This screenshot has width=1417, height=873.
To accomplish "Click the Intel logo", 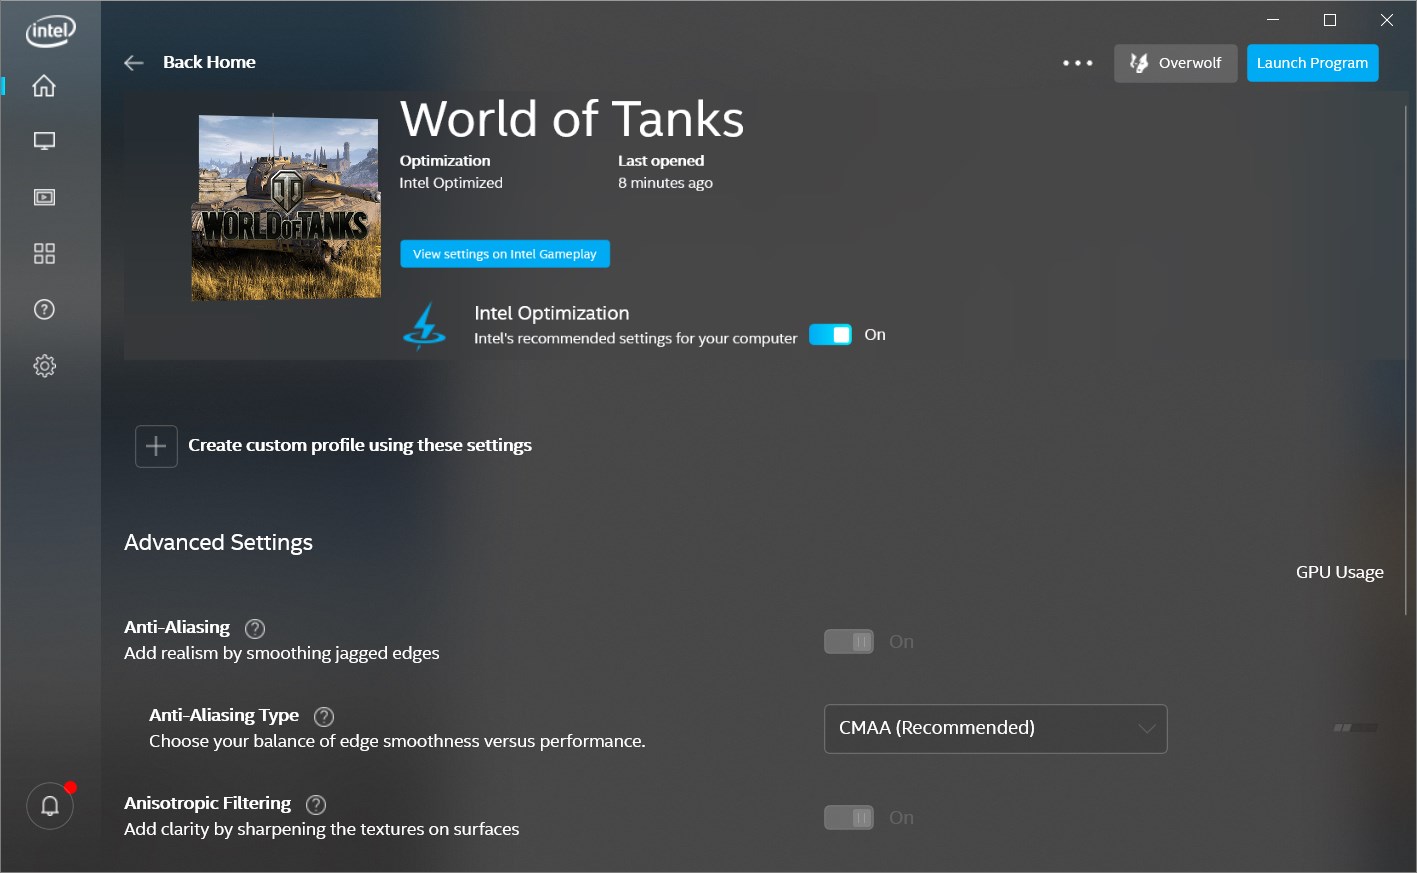I will [x=48, y=31].
